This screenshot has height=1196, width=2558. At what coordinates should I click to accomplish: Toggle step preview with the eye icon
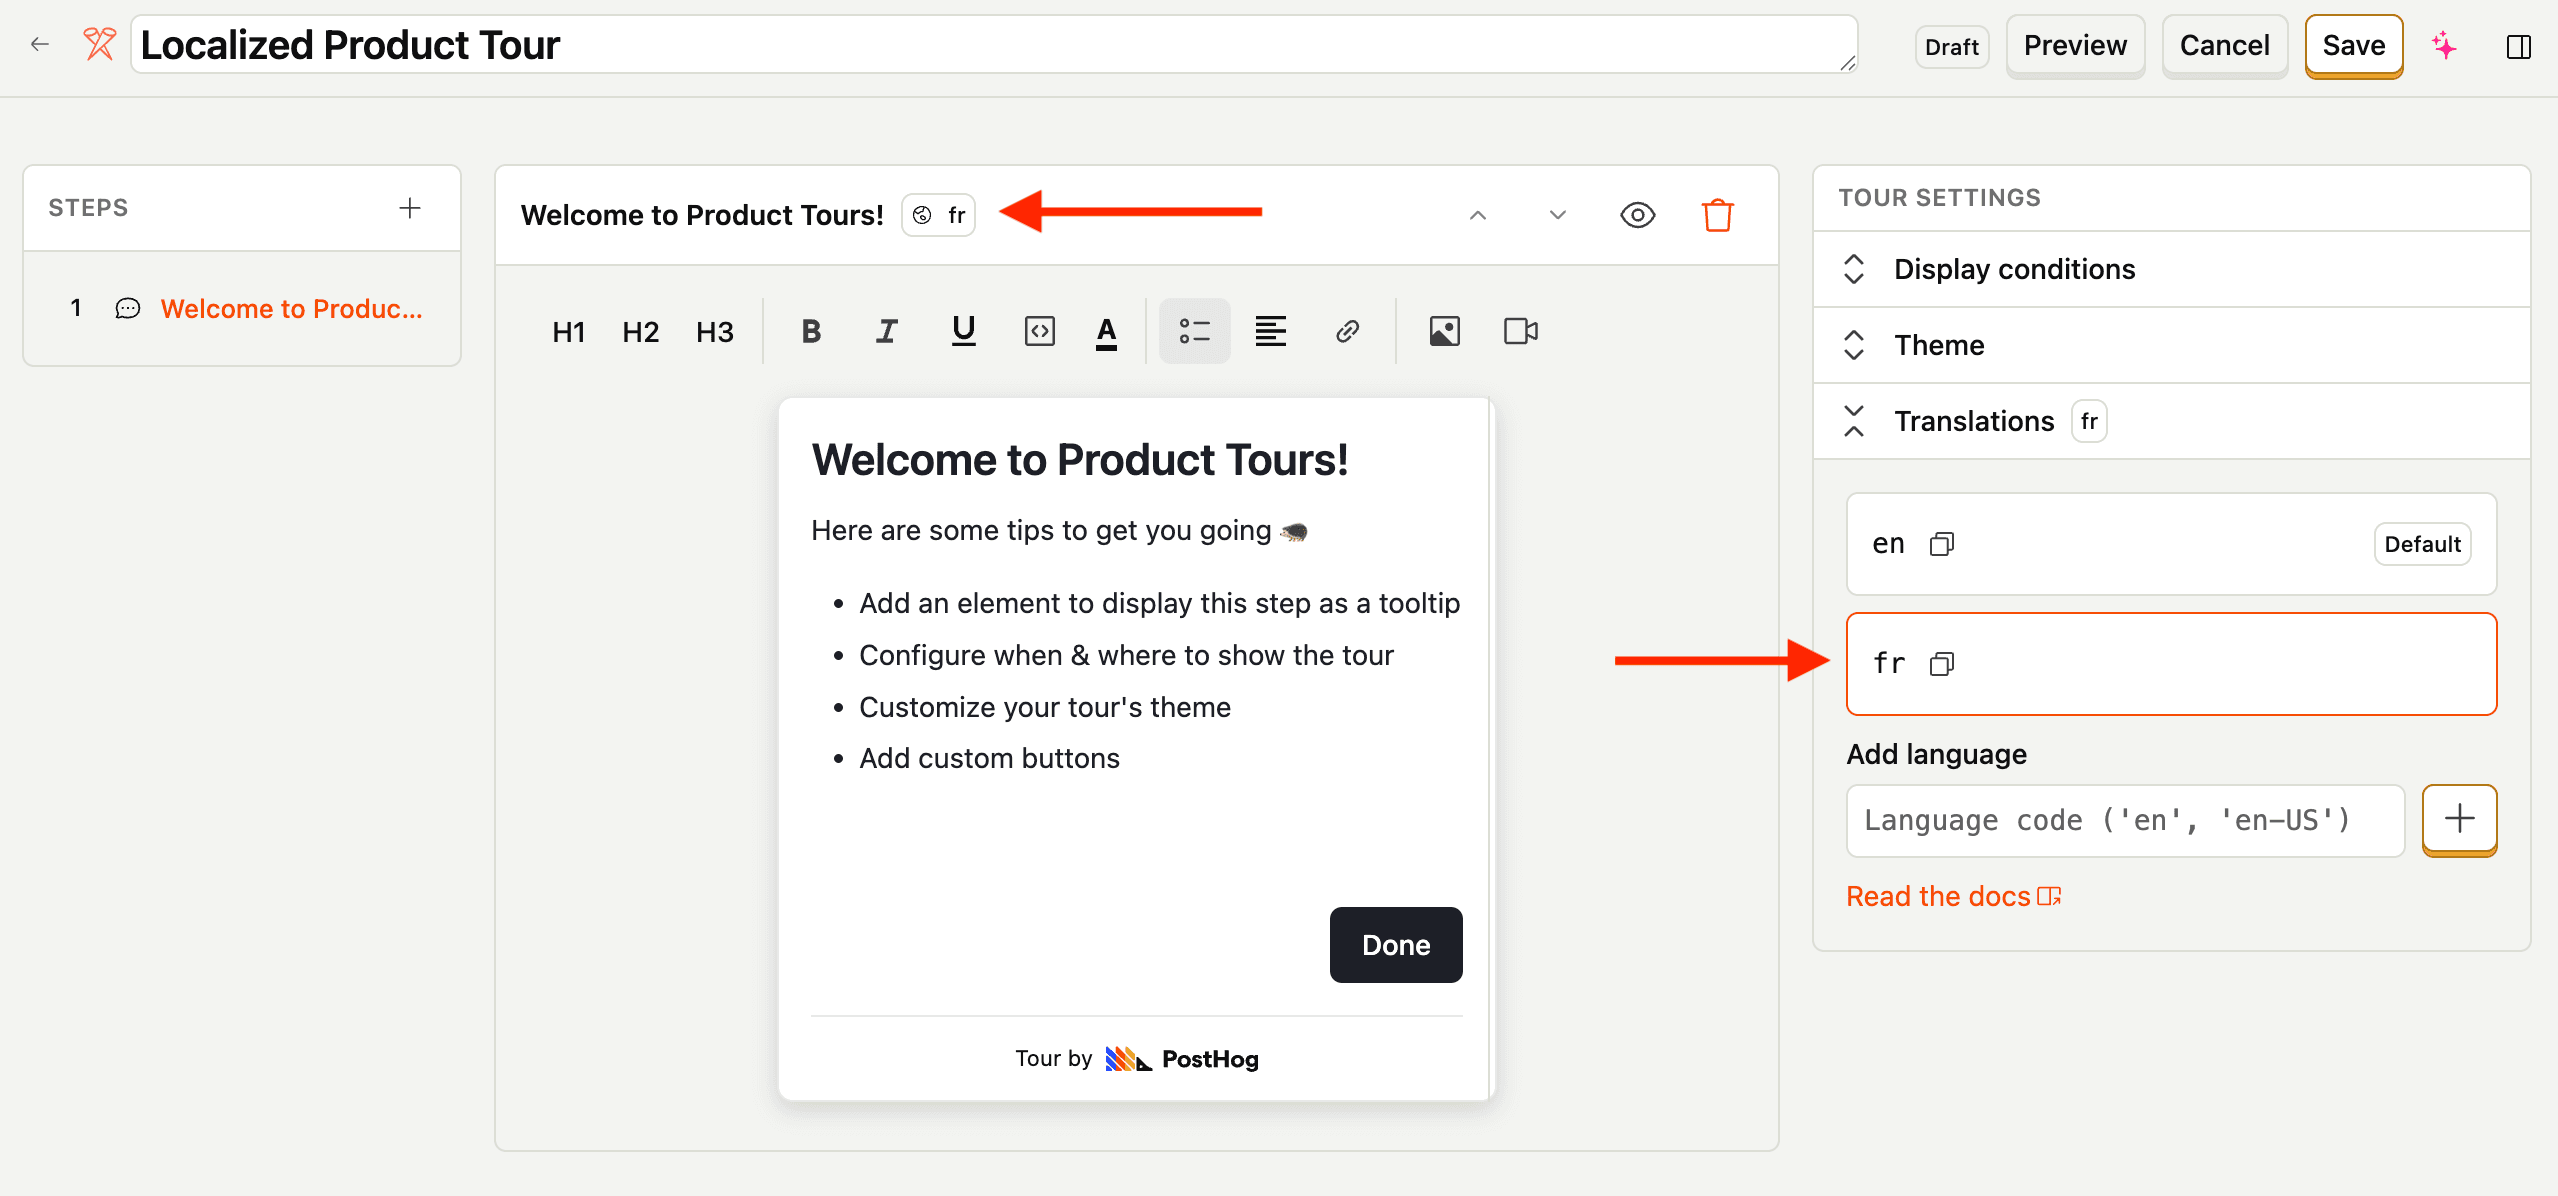1636,214
